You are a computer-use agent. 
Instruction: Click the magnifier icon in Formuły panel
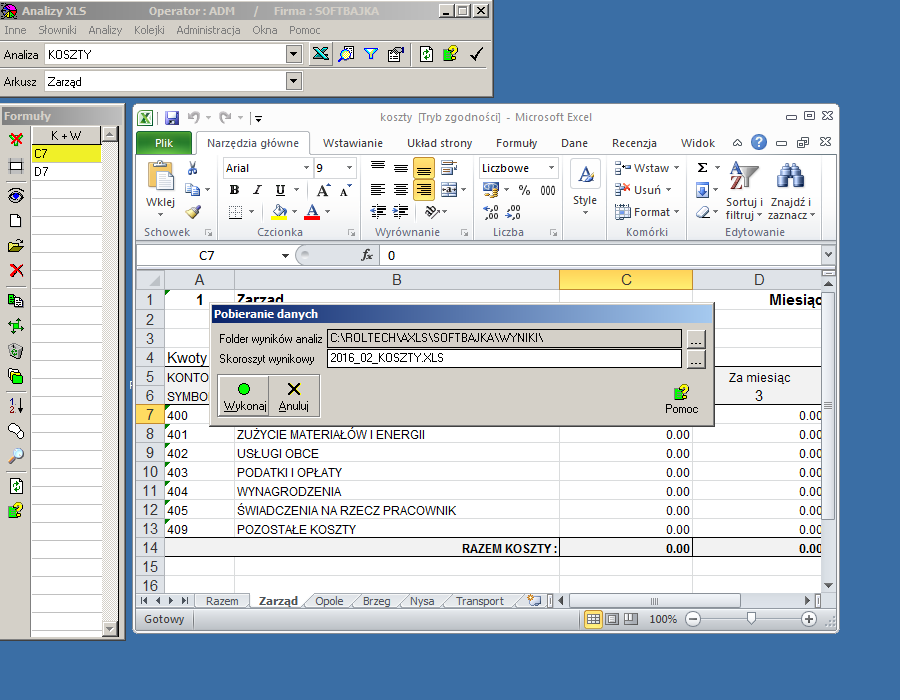16,456
